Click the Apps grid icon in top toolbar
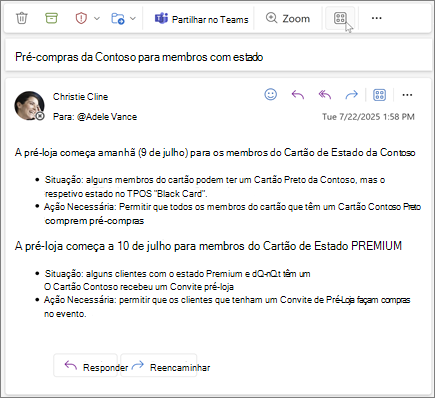 point(340,18)
